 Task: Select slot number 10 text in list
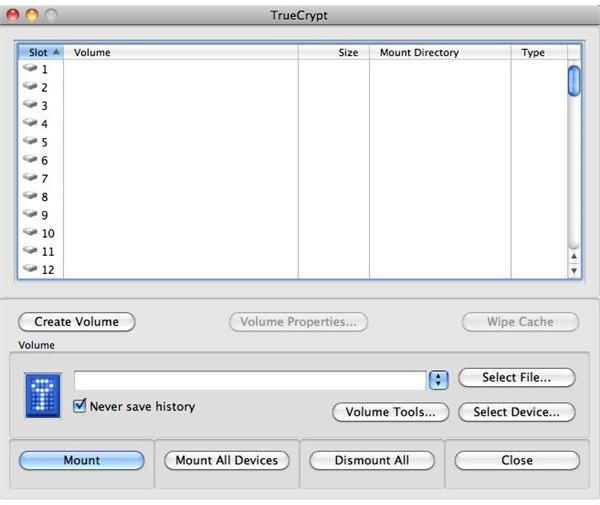(48, 233)
